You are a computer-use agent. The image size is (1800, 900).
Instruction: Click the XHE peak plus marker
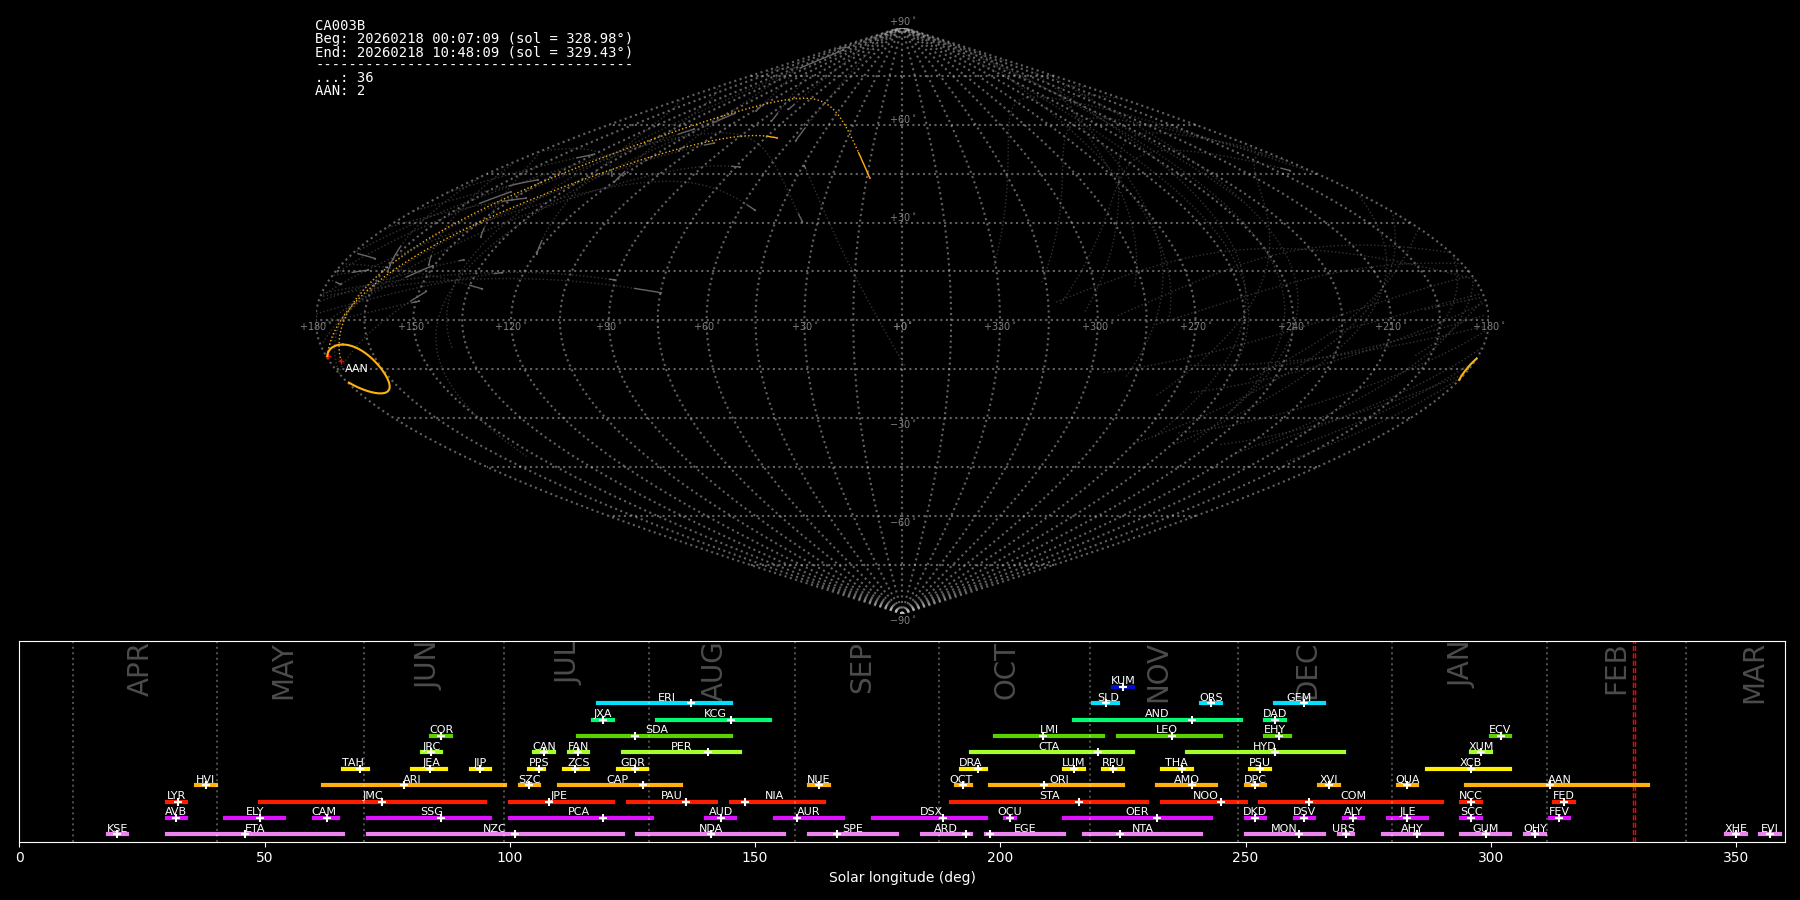1736,834
